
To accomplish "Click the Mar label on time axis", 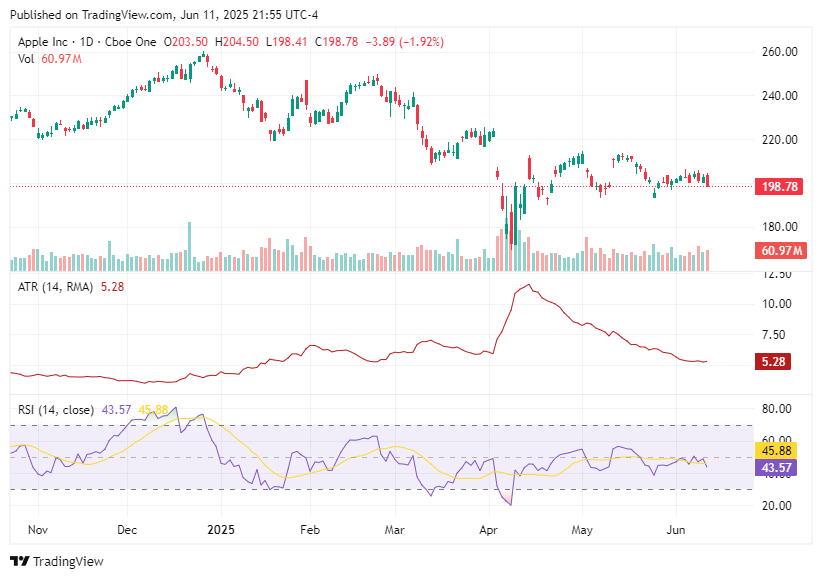I will click(x=394, y=530).
